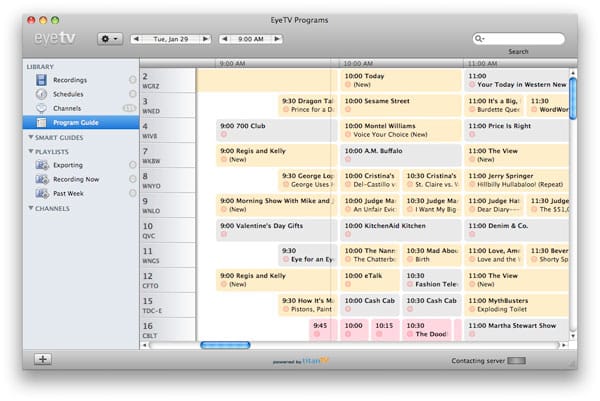Add a new playlist with plus button

(43, 359)
